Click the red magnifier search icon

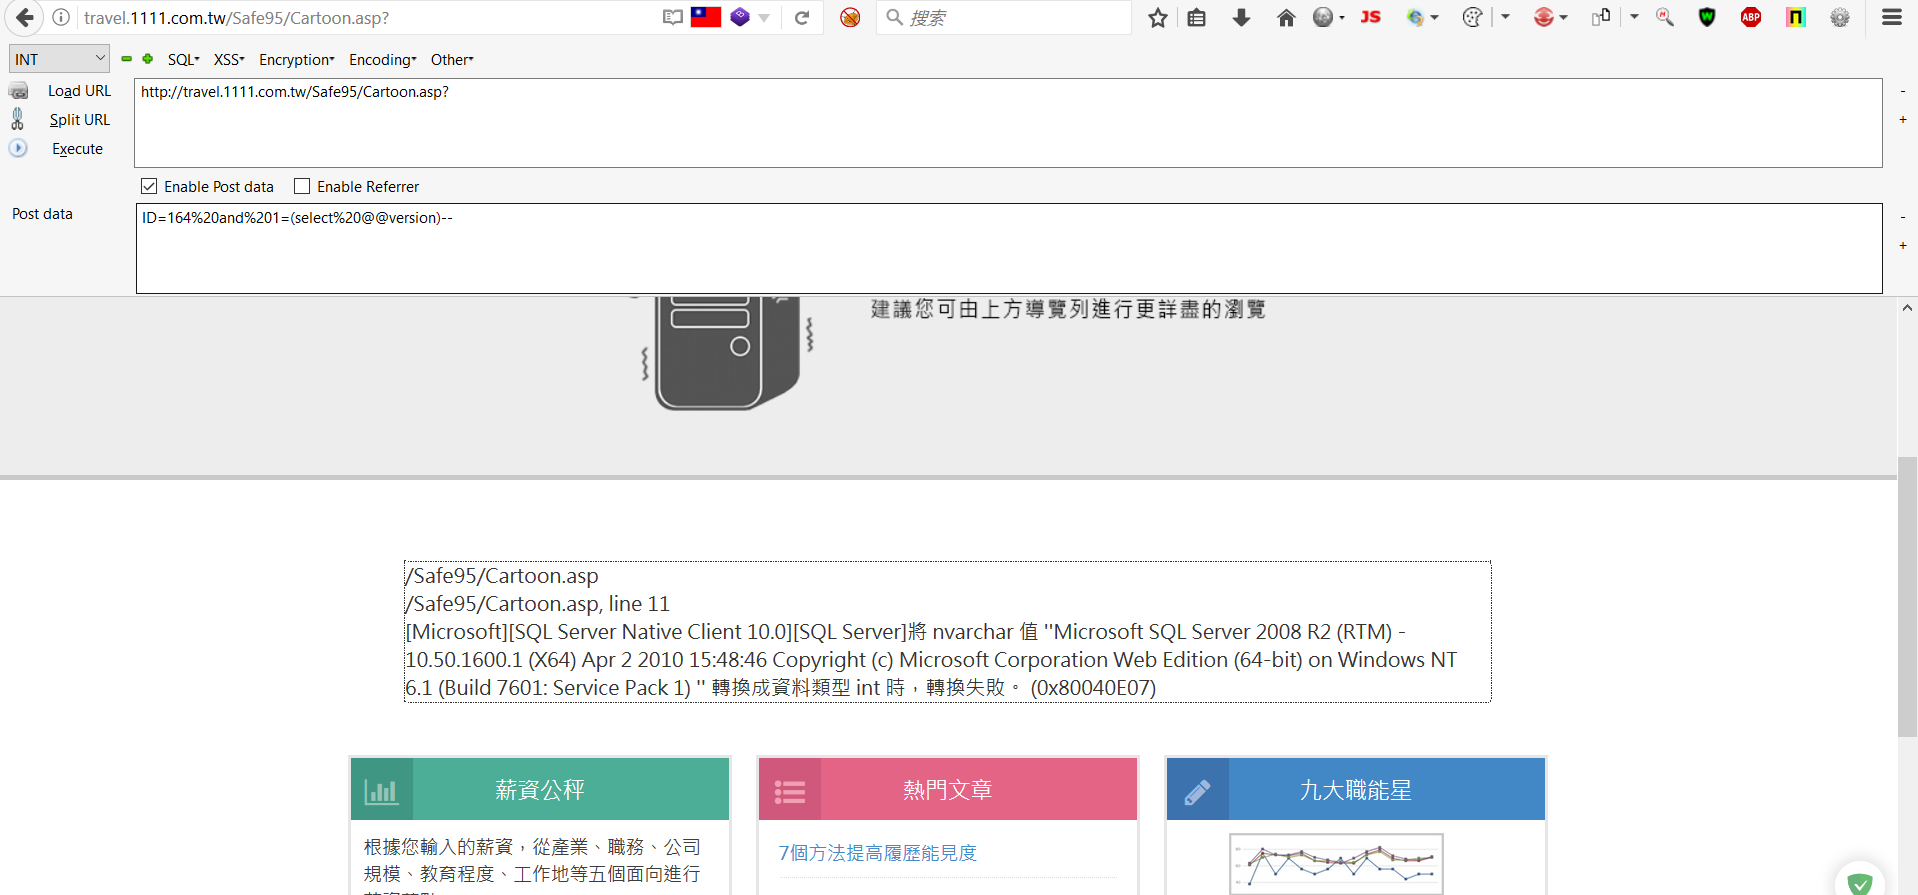[1665, 17]
